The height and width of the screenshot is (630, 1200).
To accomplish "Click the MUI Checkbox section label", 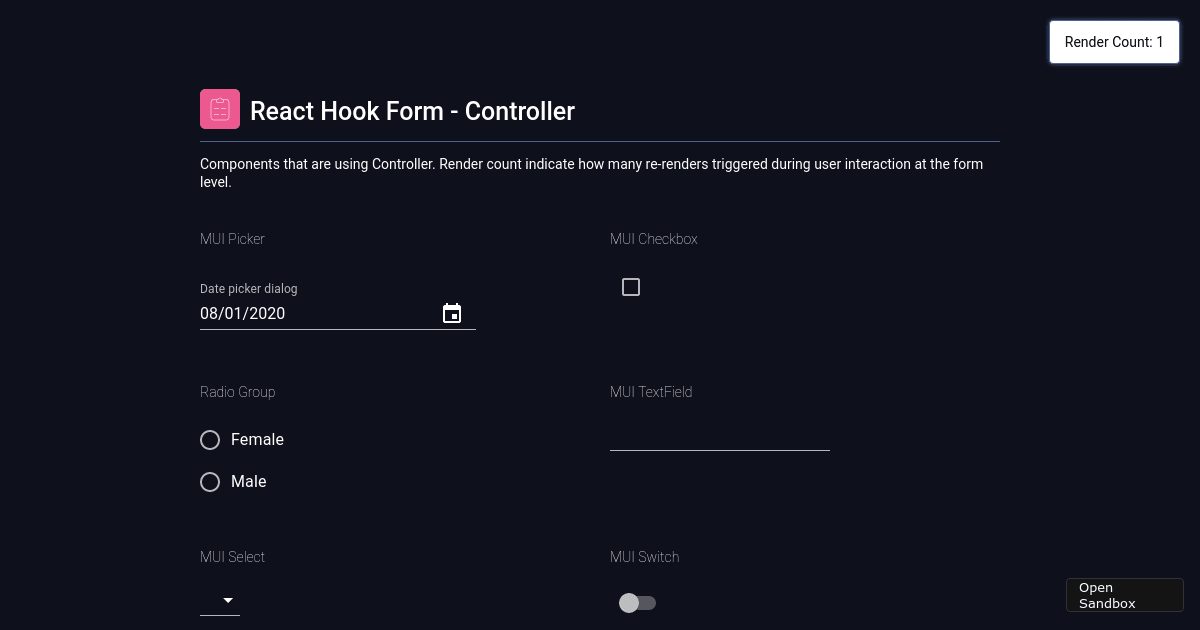I will (653, 239).
